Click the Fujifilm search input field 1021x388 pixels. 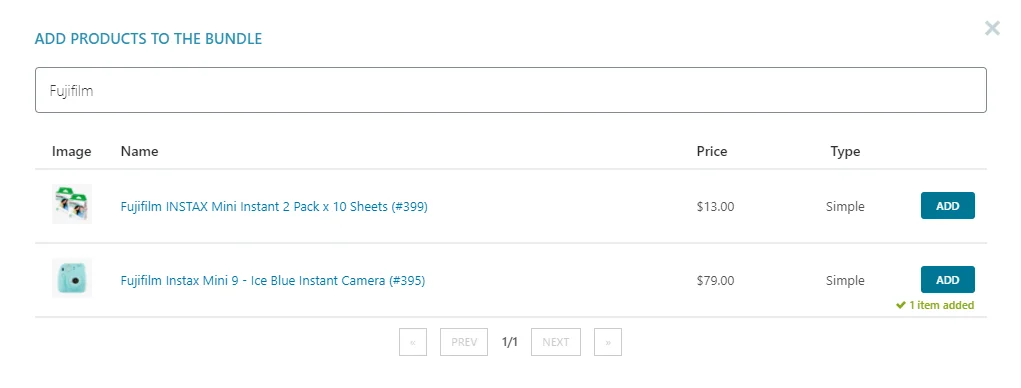coord(510,90)
